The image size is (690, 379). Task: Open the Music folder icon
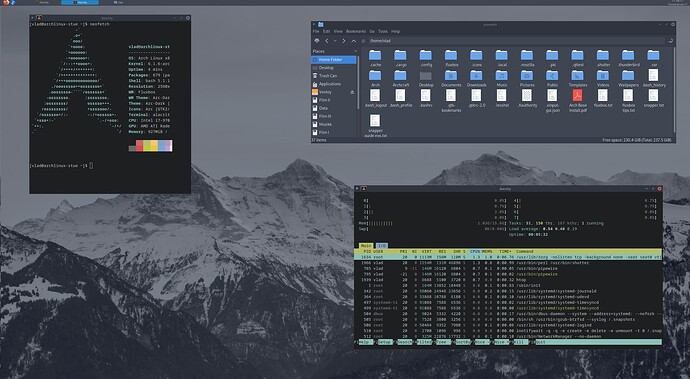502,76
